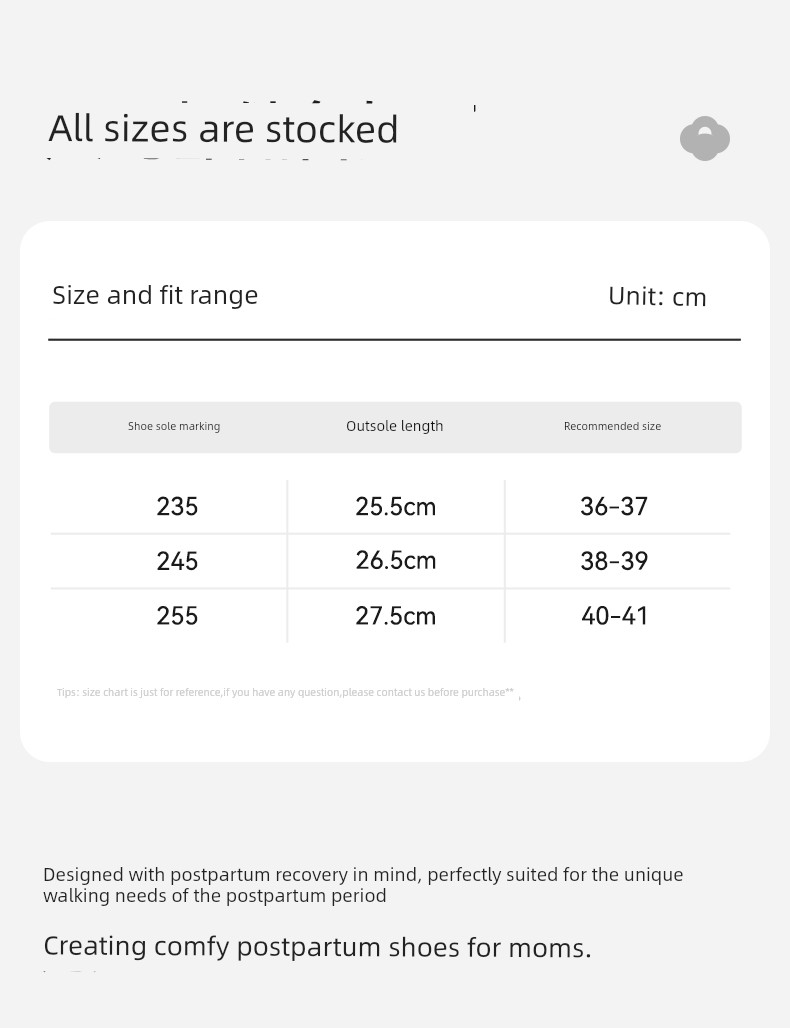Click 'Creating comfy postpartum shoes for moms' text
The width and height of the screenshot is (790, 1028).
coord(317,947)
